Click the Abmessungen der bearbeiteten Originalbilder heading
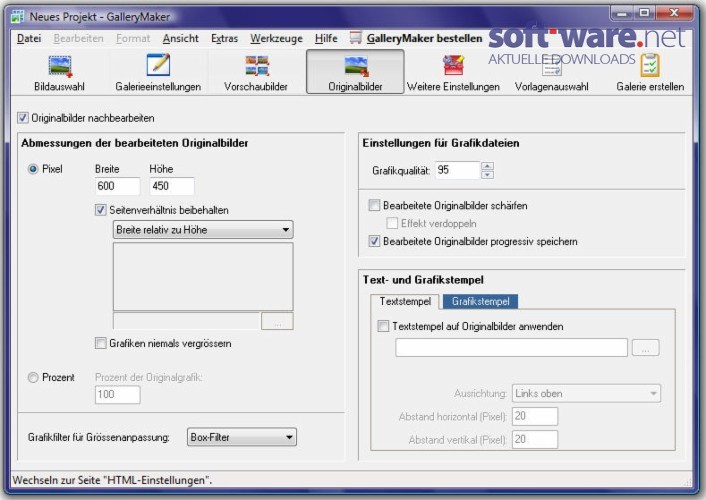The image size is (706, 500). click(x=135, y=143)
